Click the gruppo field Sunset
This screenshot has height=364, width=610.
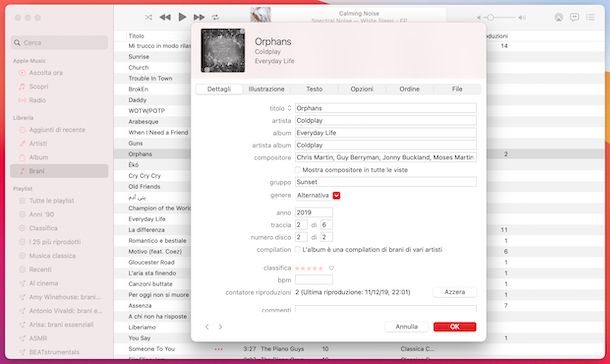pyautogui.click(x=386, y=182)
